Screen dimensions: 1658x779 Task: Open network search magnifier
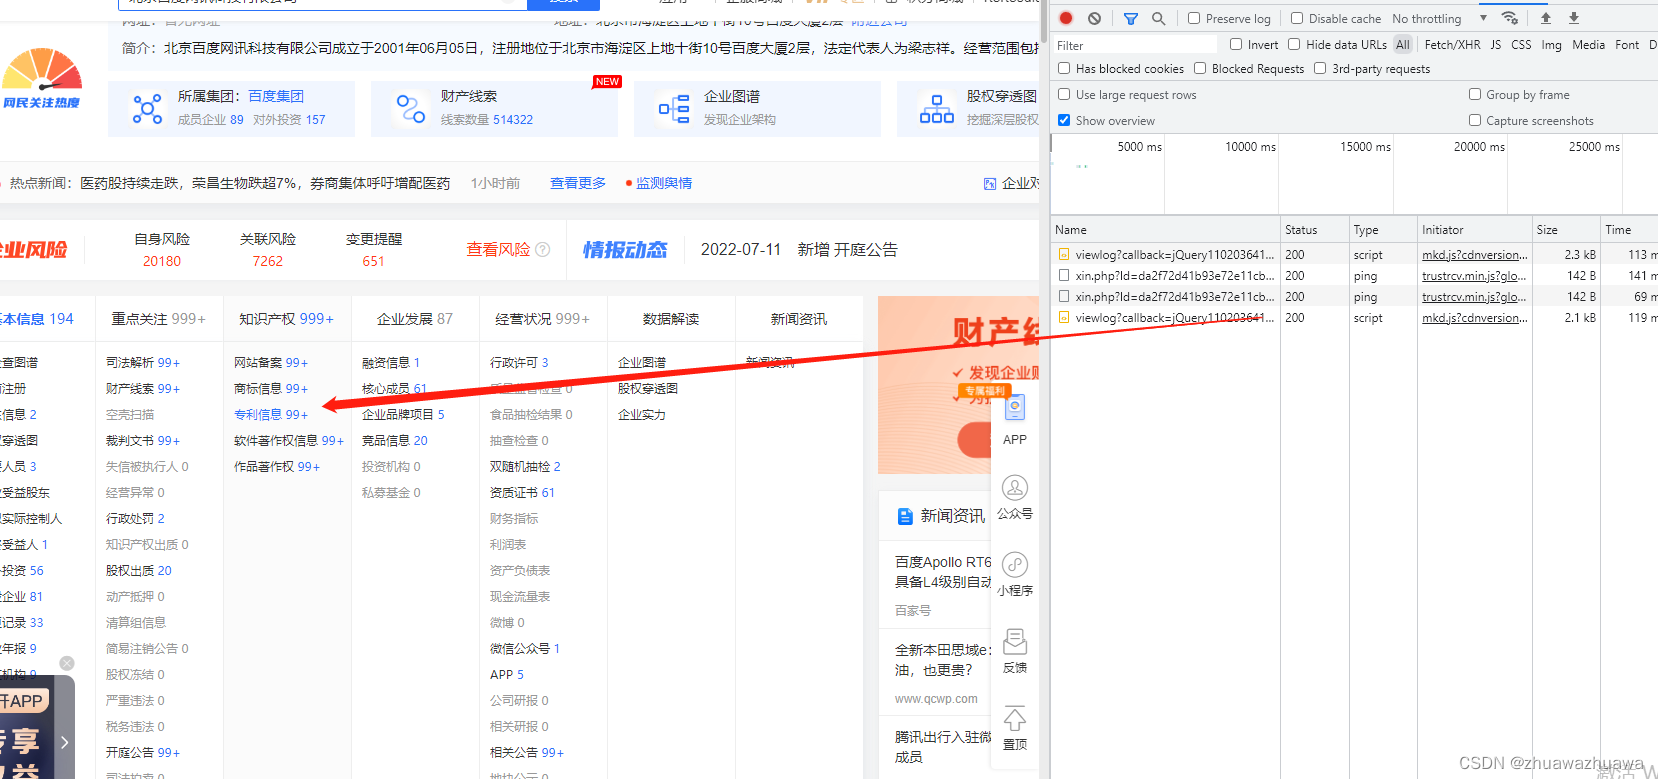click(1158, 18)
